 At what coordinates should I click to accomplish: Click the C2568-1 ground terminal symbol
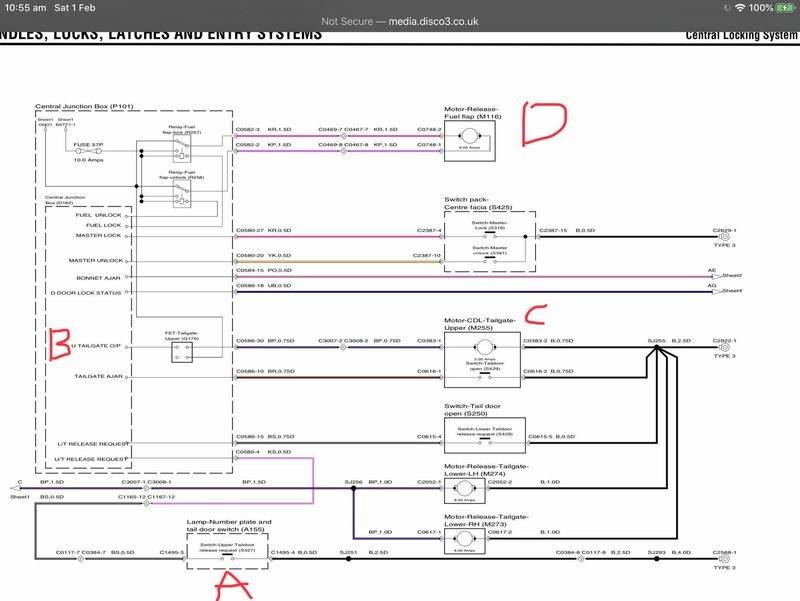point(724,559)
